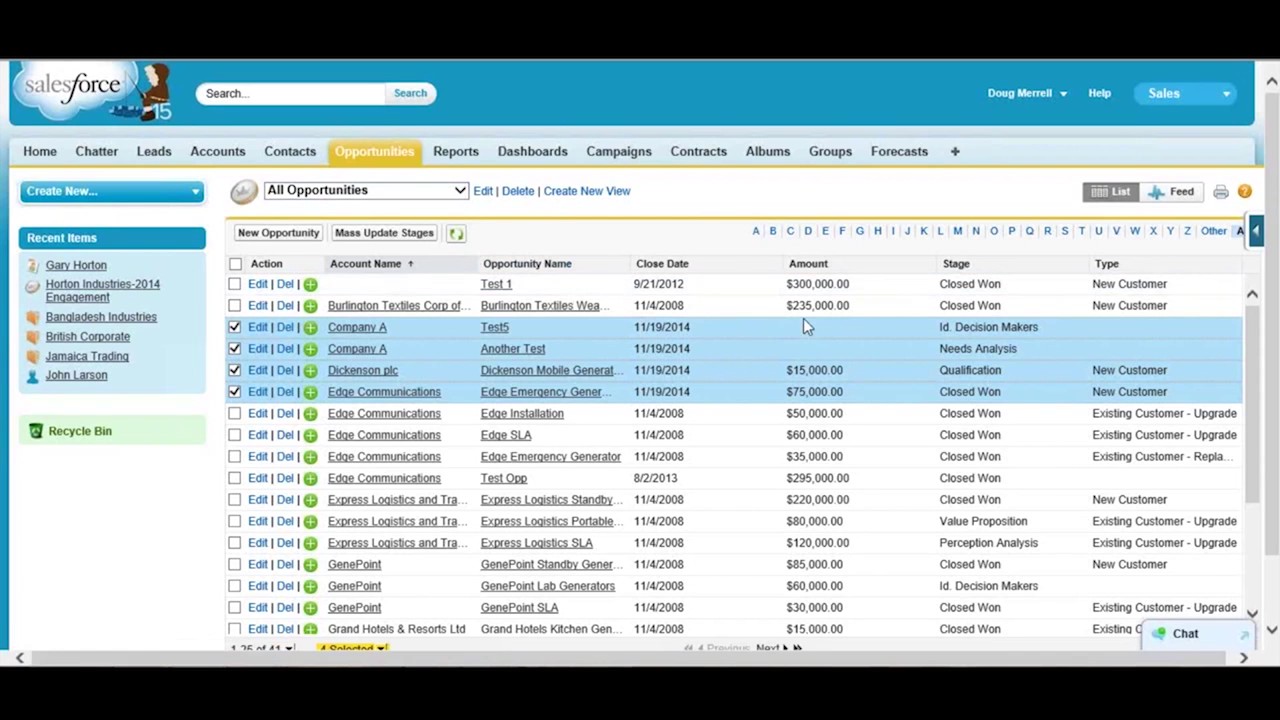1280x720 pixels.
Task: Click the page scroll-down arrow at far right
Action: coord(1272,630)
